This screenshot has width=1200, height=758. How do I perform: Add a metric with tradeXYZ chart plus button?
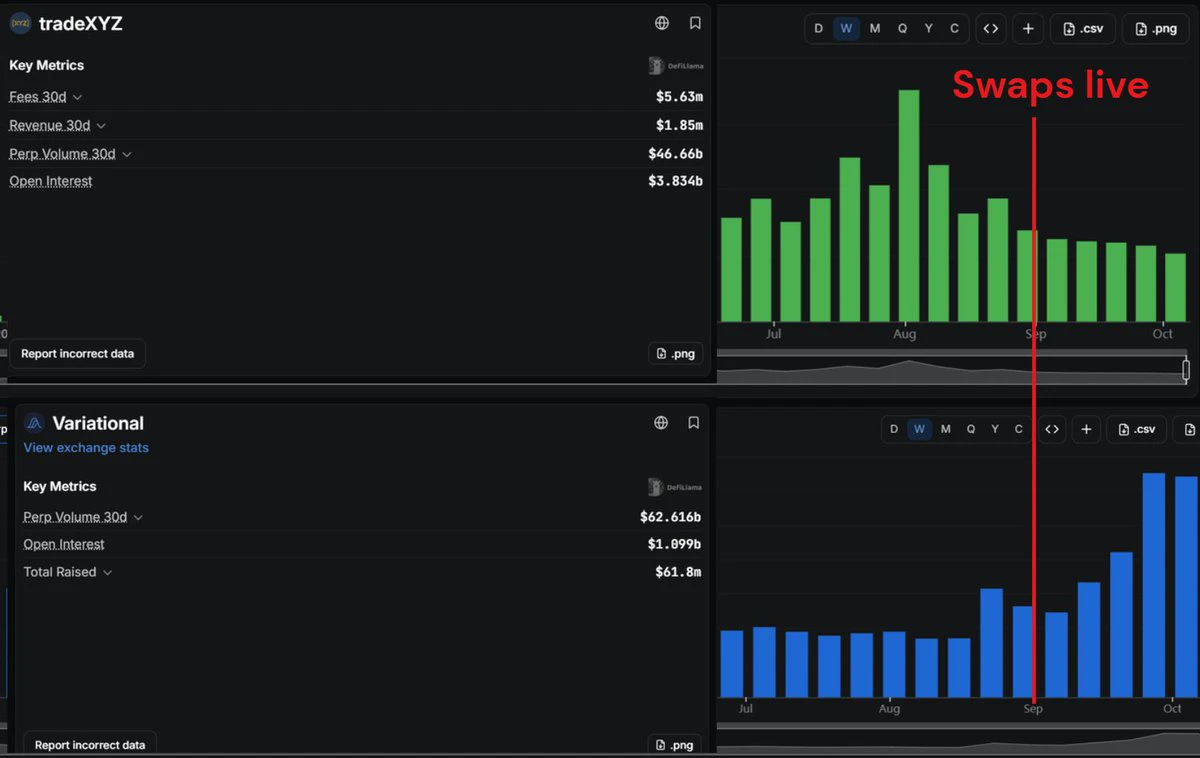pos(1028,28)
